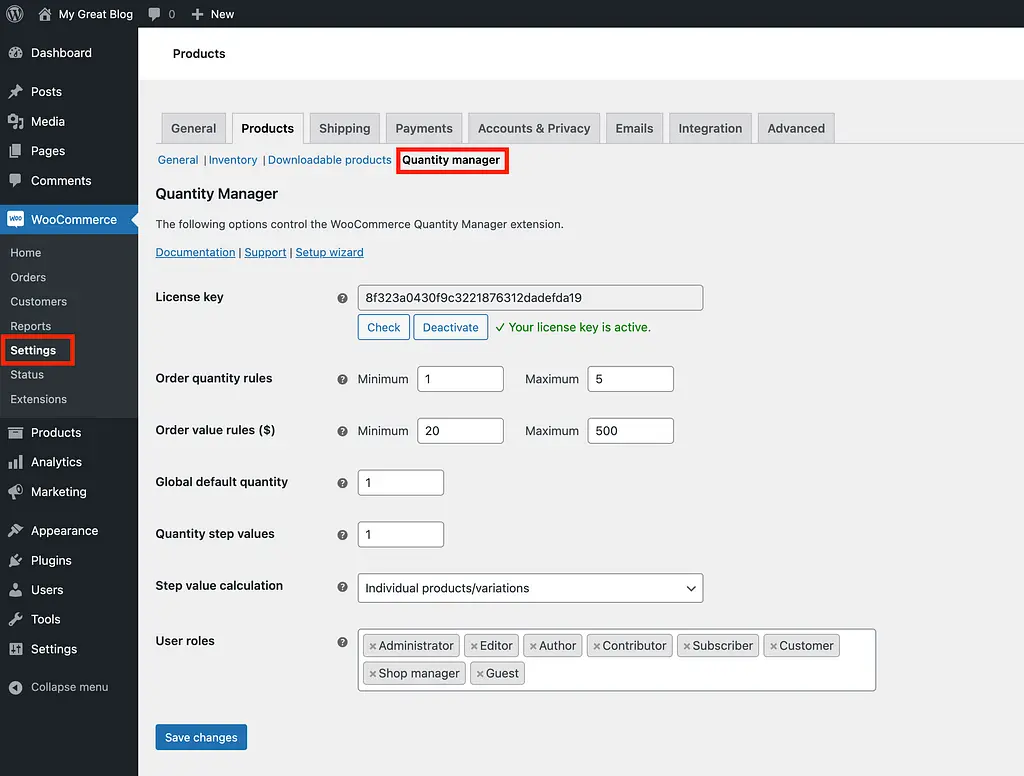Switch to the Payments tab
Screen dimensions: 1024x776
[424, 128]
